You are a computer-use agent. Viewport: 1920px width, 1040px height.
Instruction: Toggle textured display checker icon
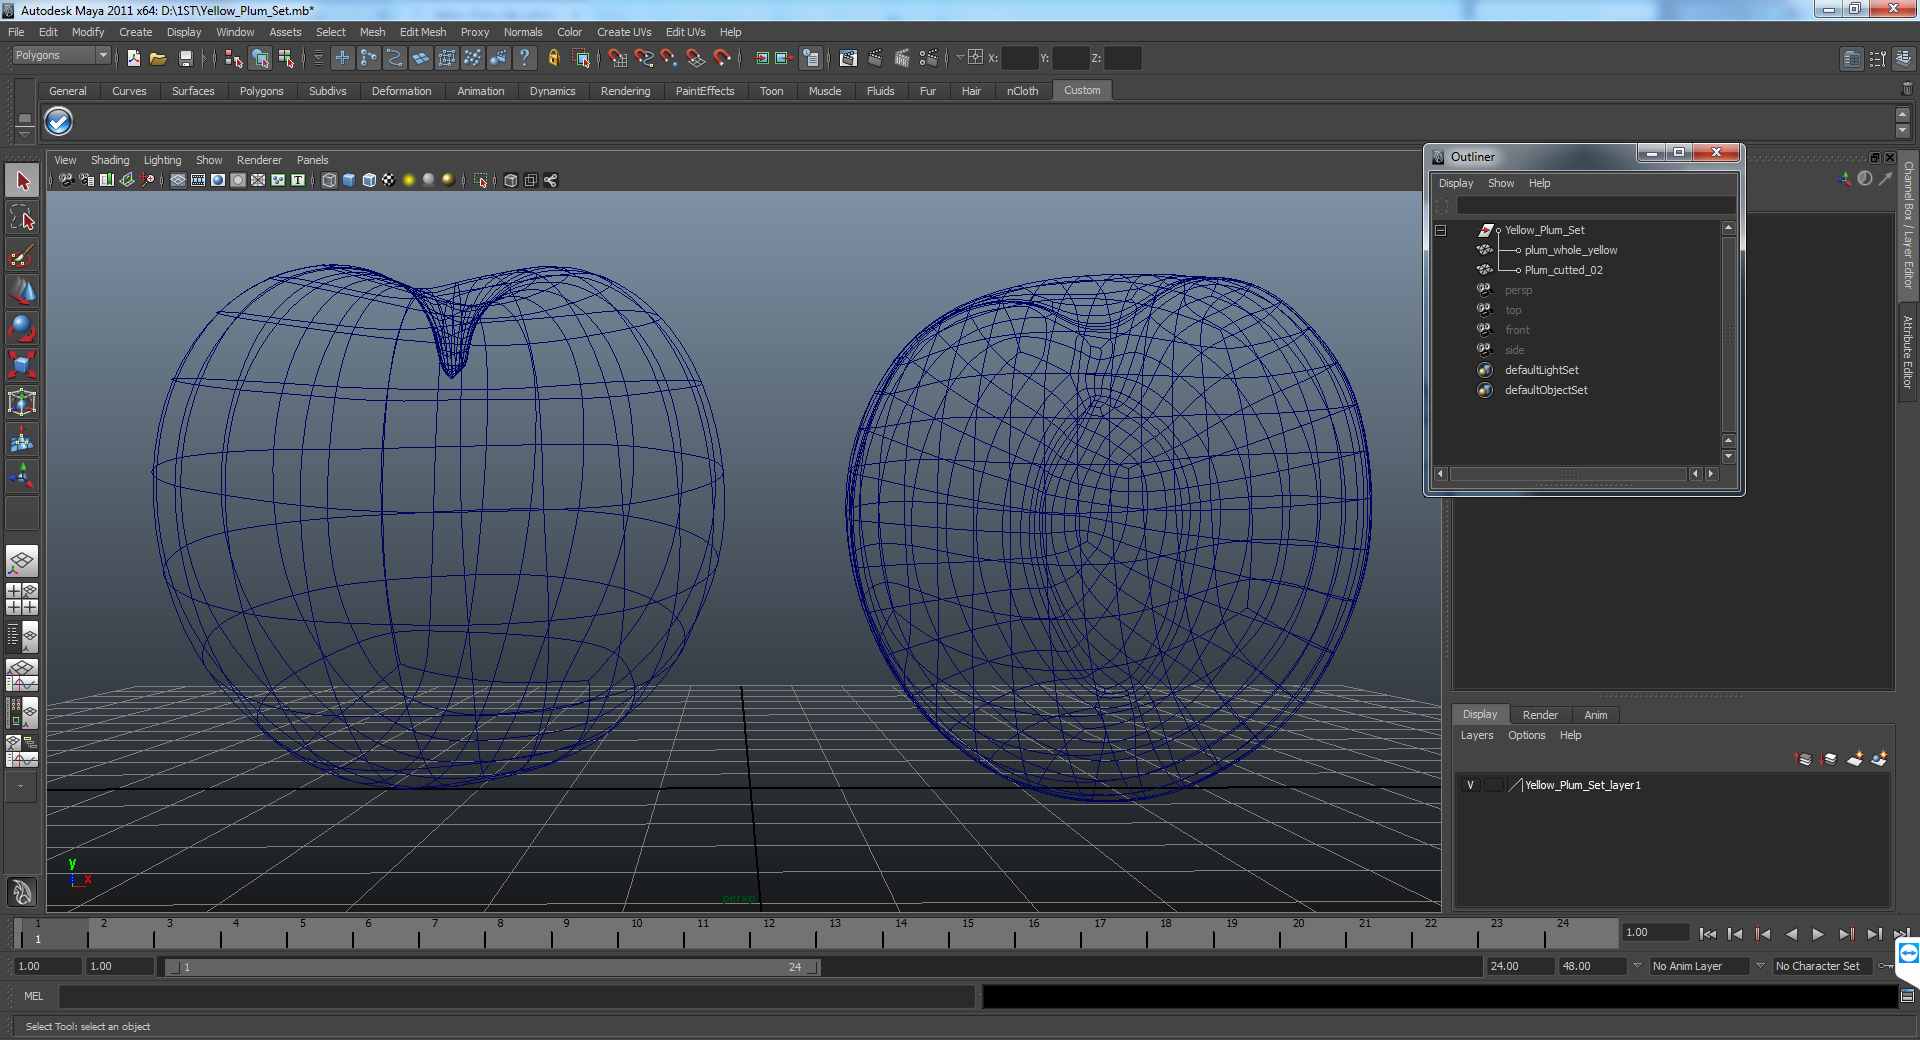(389, 180)
